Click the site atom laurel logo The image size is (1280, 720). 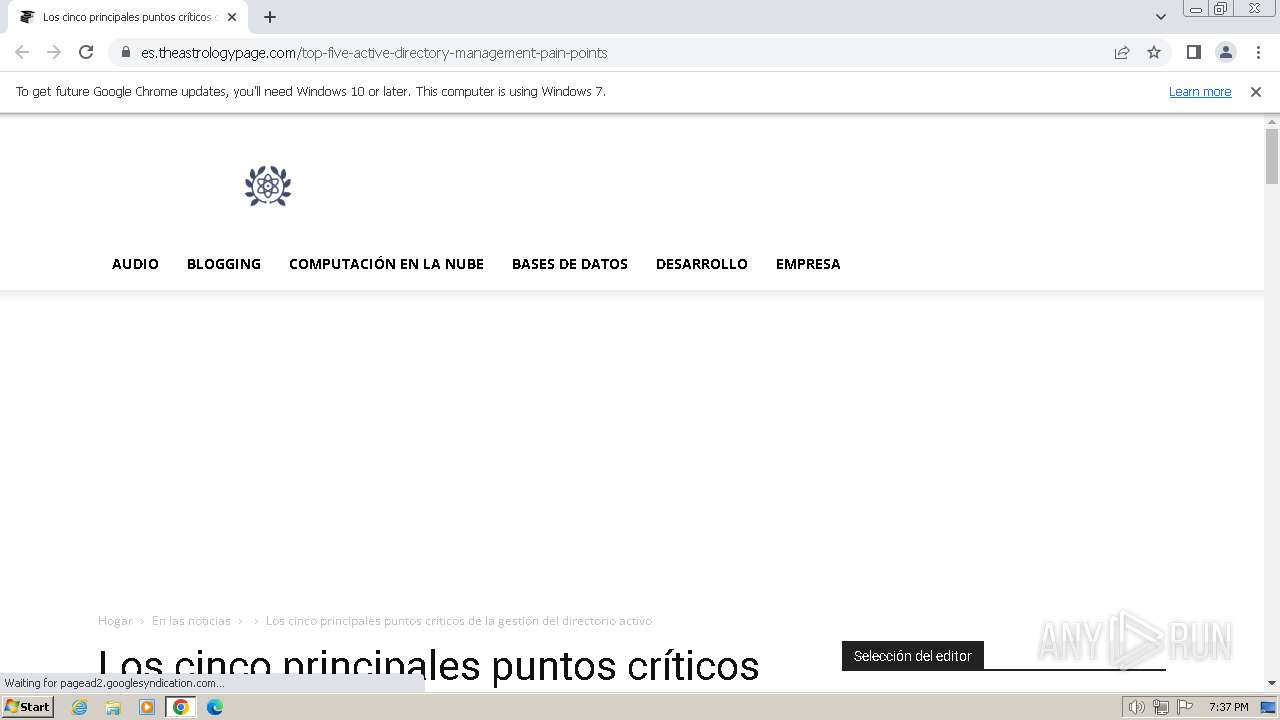[x=268, y=186]
